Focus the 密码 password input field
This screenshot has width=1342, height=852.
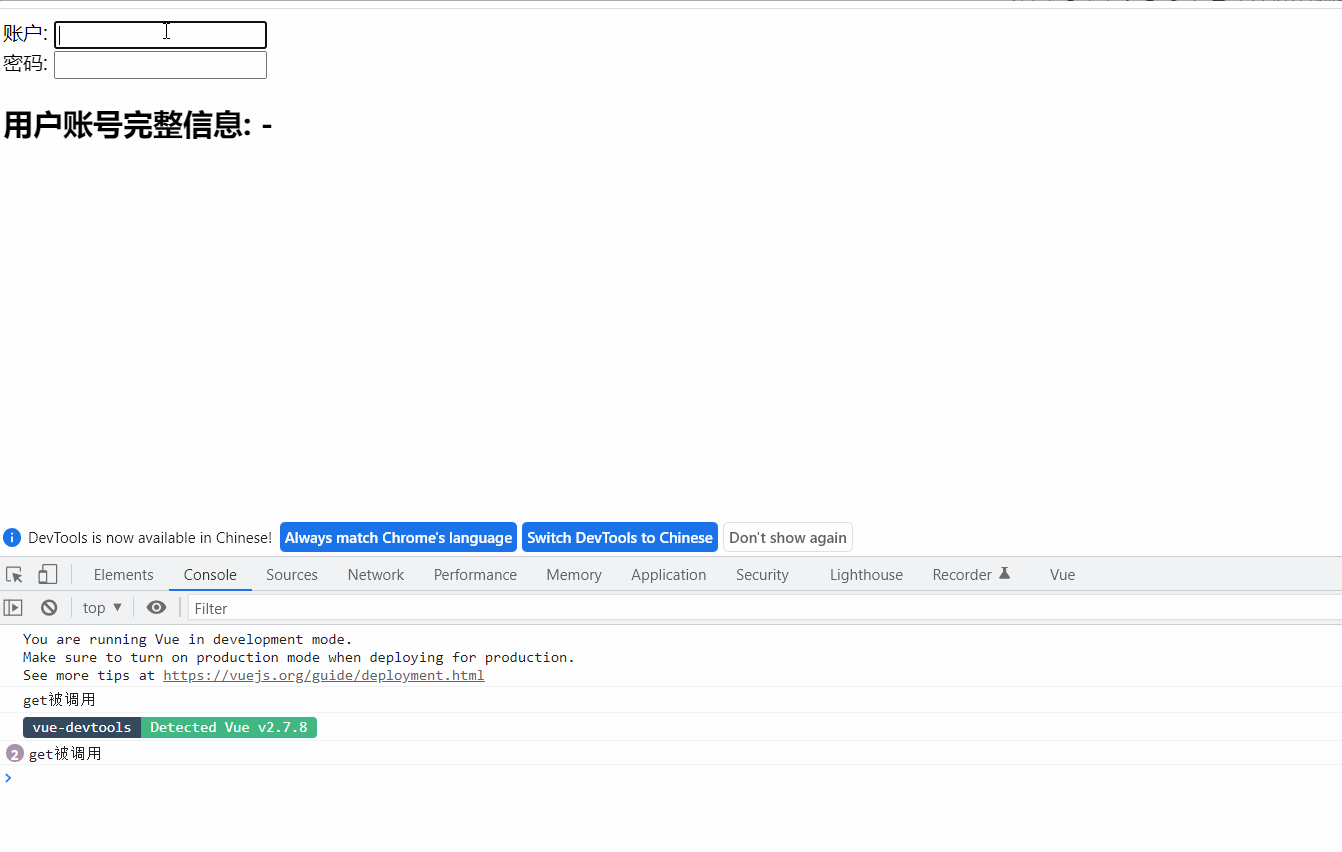point(160,65)
